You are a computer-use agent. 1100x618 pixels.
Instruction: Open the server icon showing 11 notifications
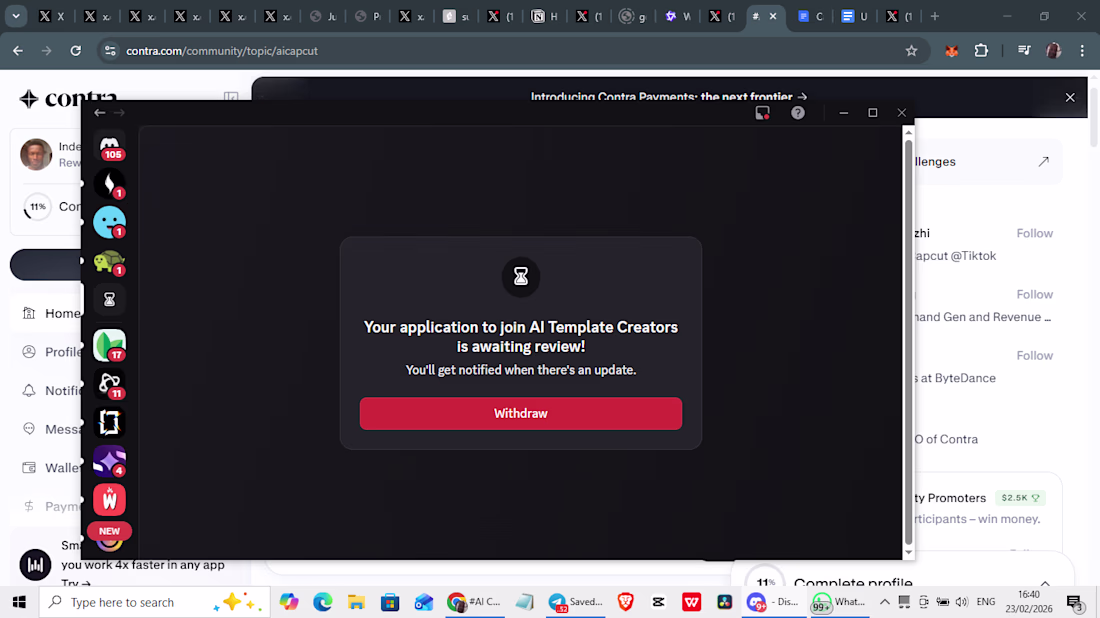tap(109, 384)
